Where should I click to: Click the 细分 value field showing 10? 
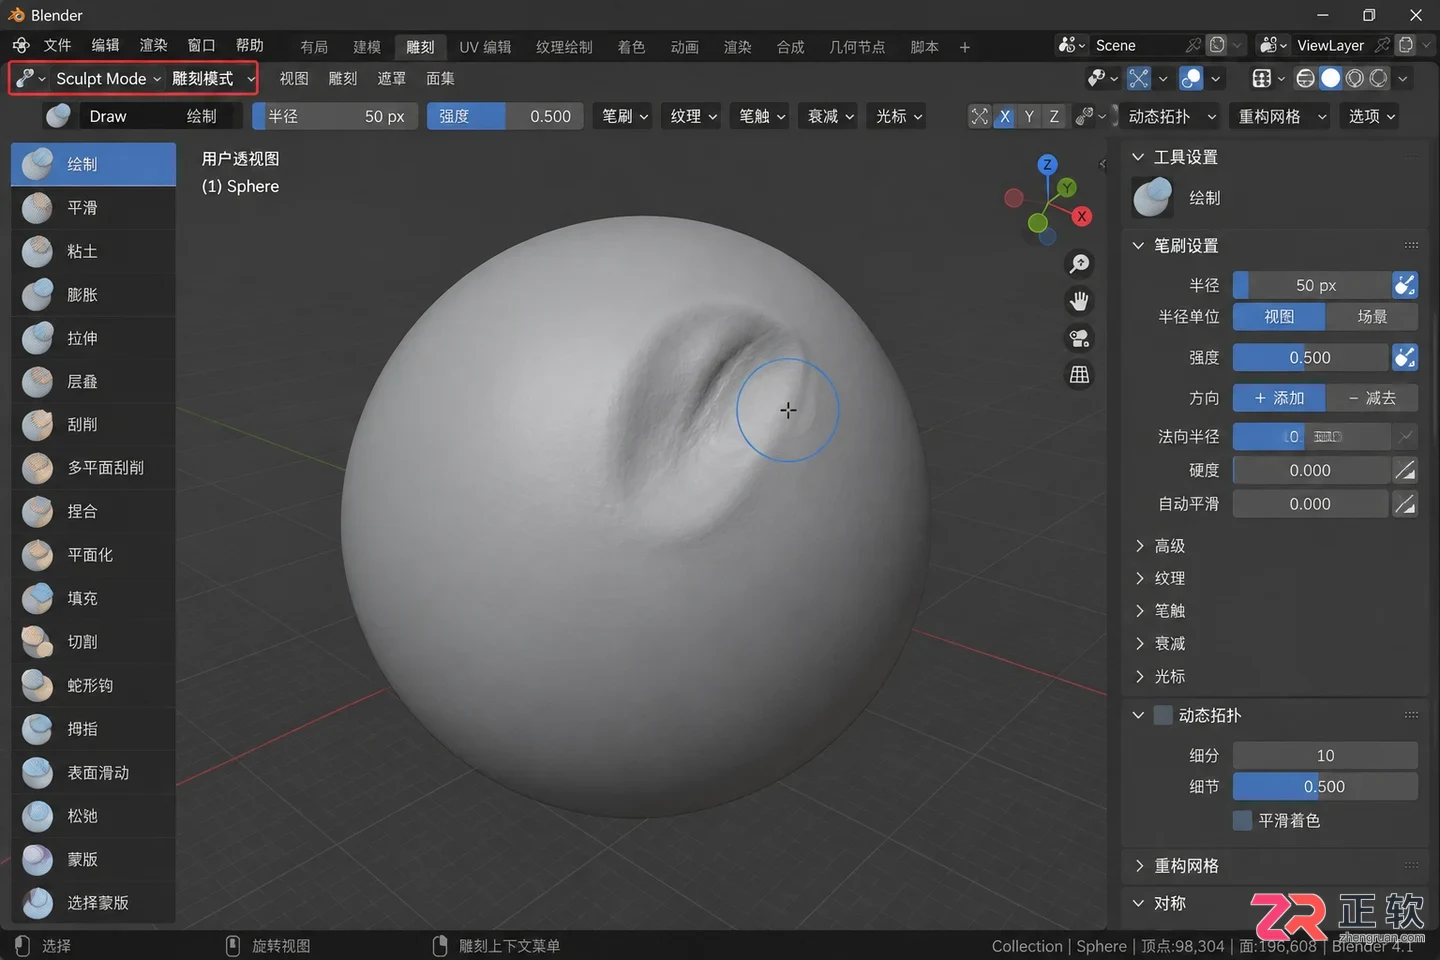[x=1325, y=755]
